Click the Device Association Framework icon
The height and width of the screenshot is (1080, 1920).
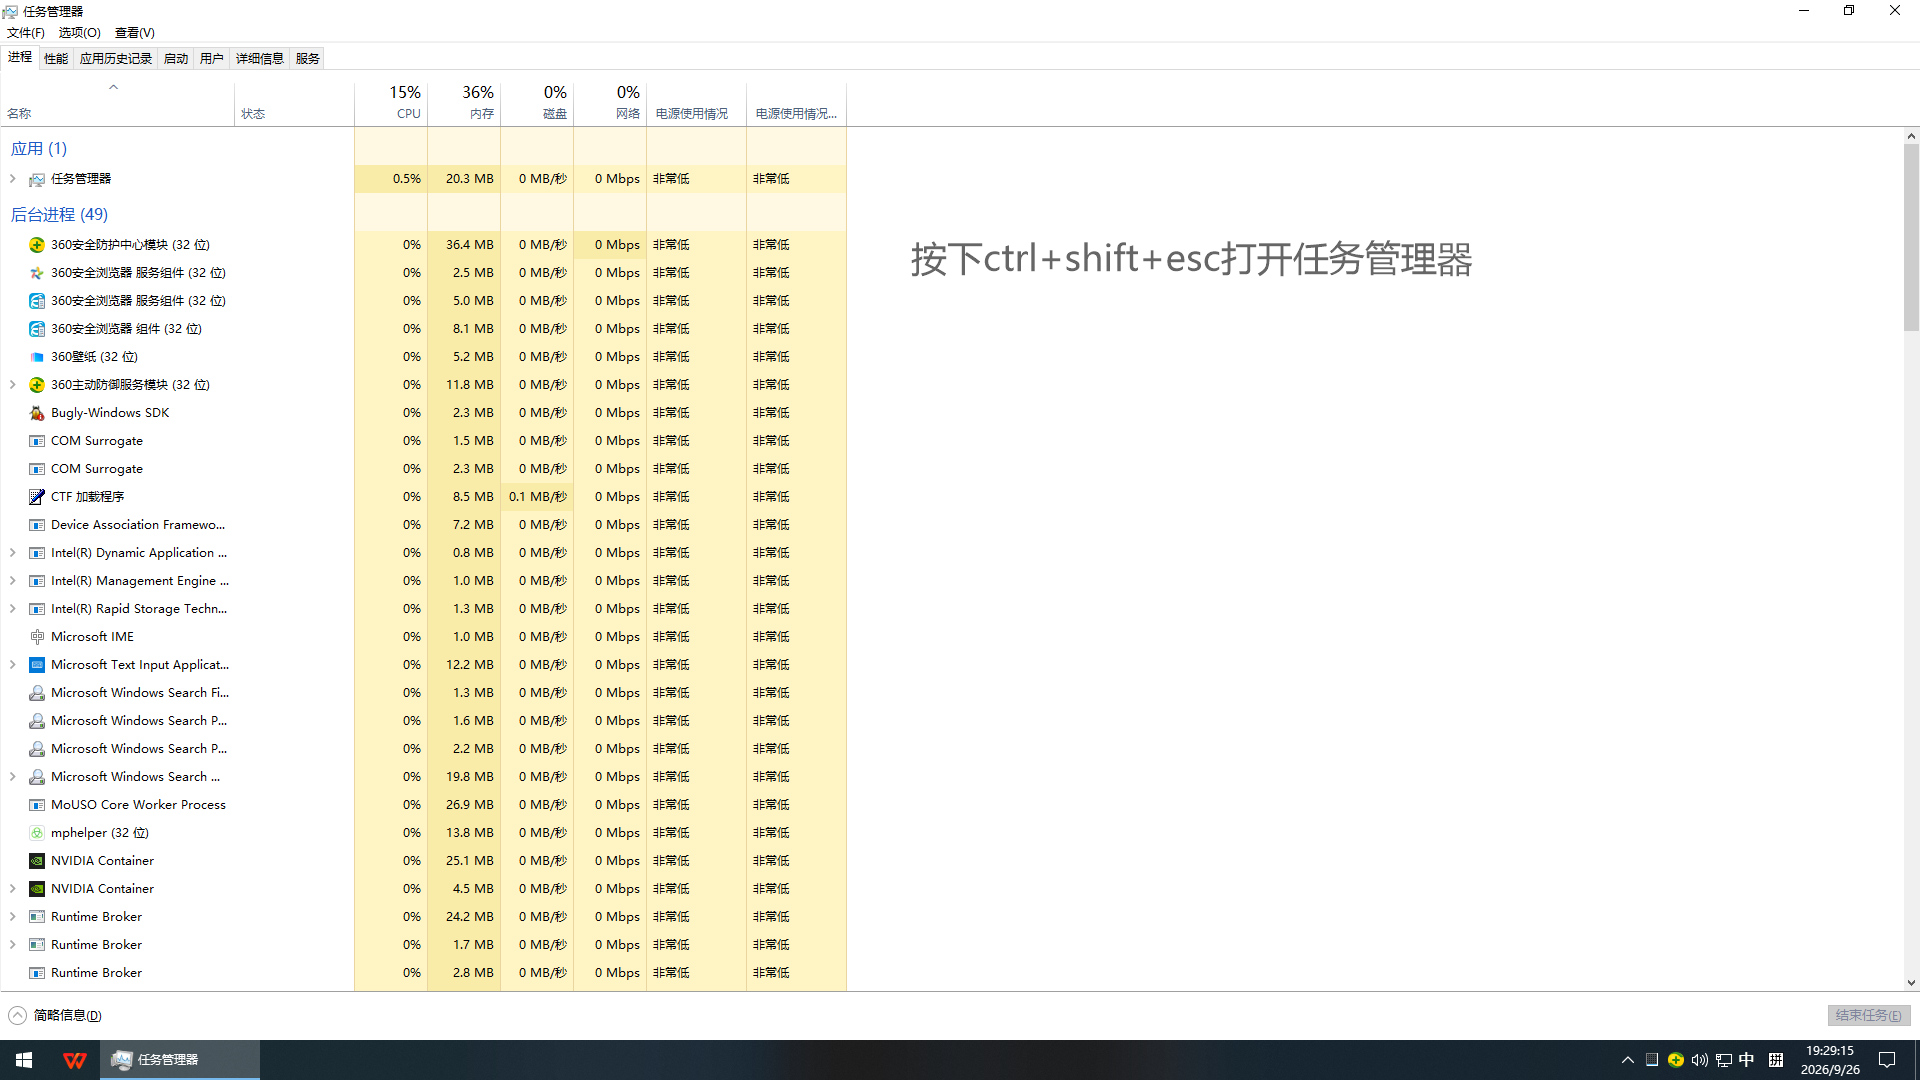click(37, 525)
